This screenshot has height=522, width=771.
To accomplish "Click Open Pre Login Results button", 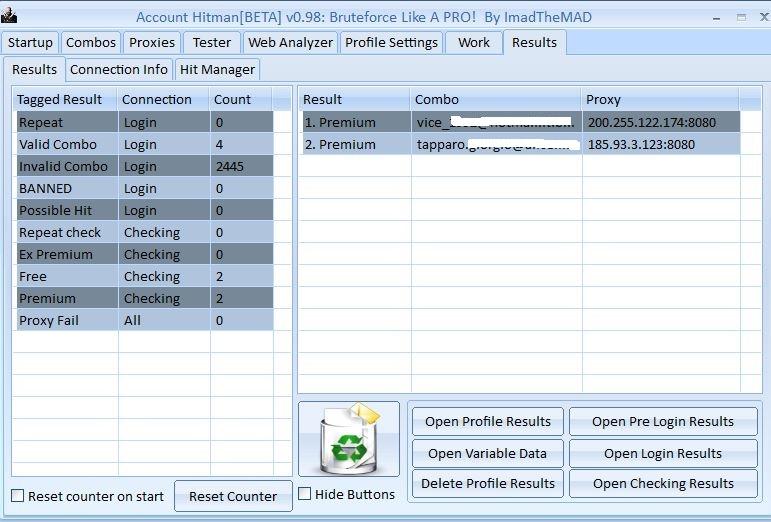I will (662, 421).
